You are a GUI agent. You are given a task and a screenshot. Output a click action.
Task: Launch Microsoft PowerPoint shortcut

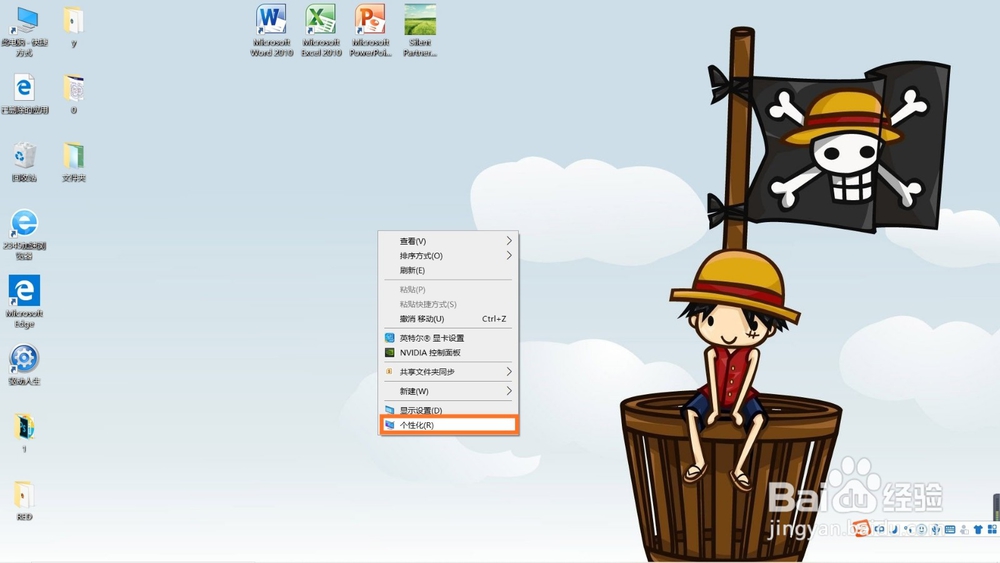pyautogui.click(x=371, y=30)
